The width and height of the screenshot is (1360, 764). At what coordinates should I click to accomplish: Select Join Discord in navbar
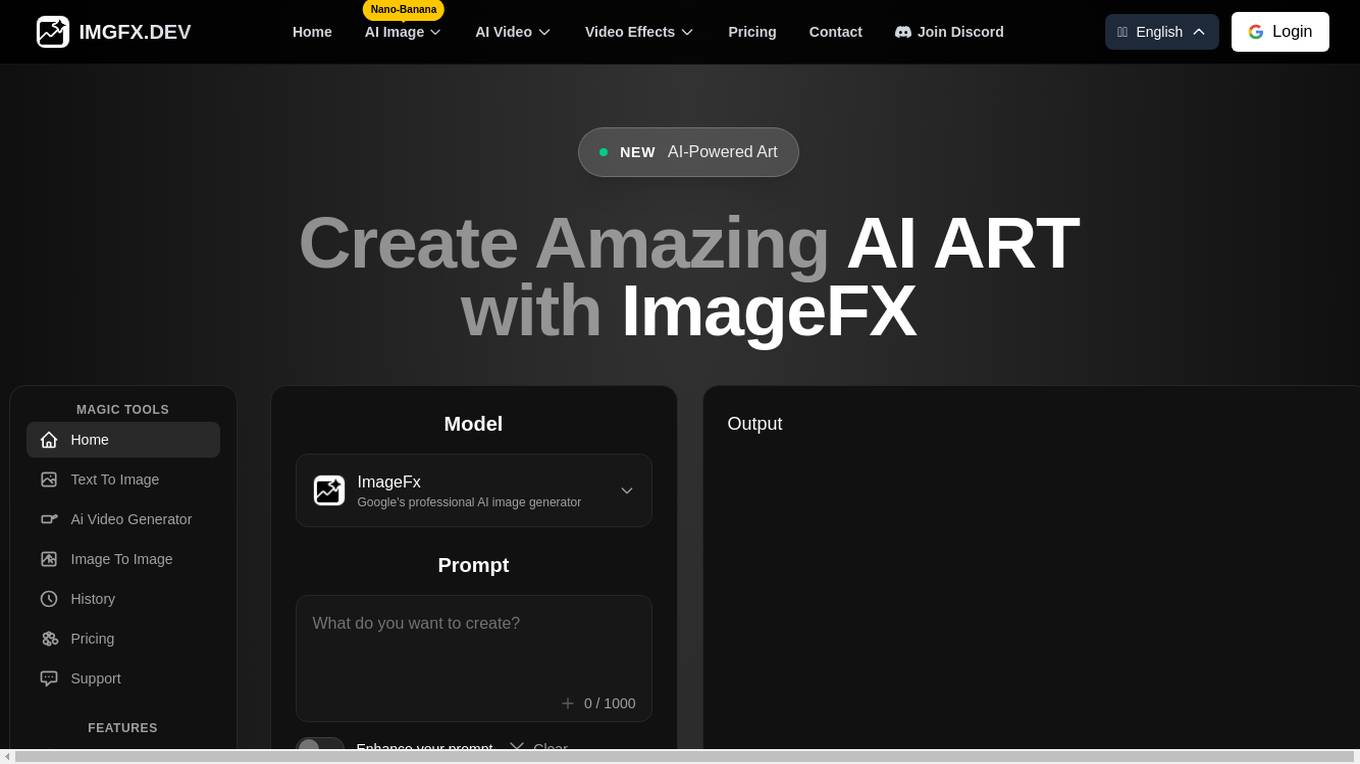coord(949,32)
